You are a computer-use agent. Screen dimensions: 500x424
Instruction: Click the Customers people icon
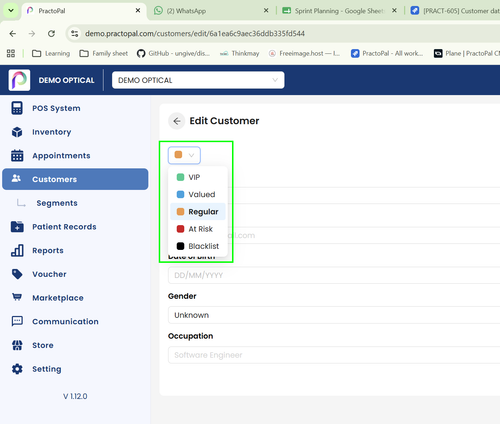click(x=16, y=178)
